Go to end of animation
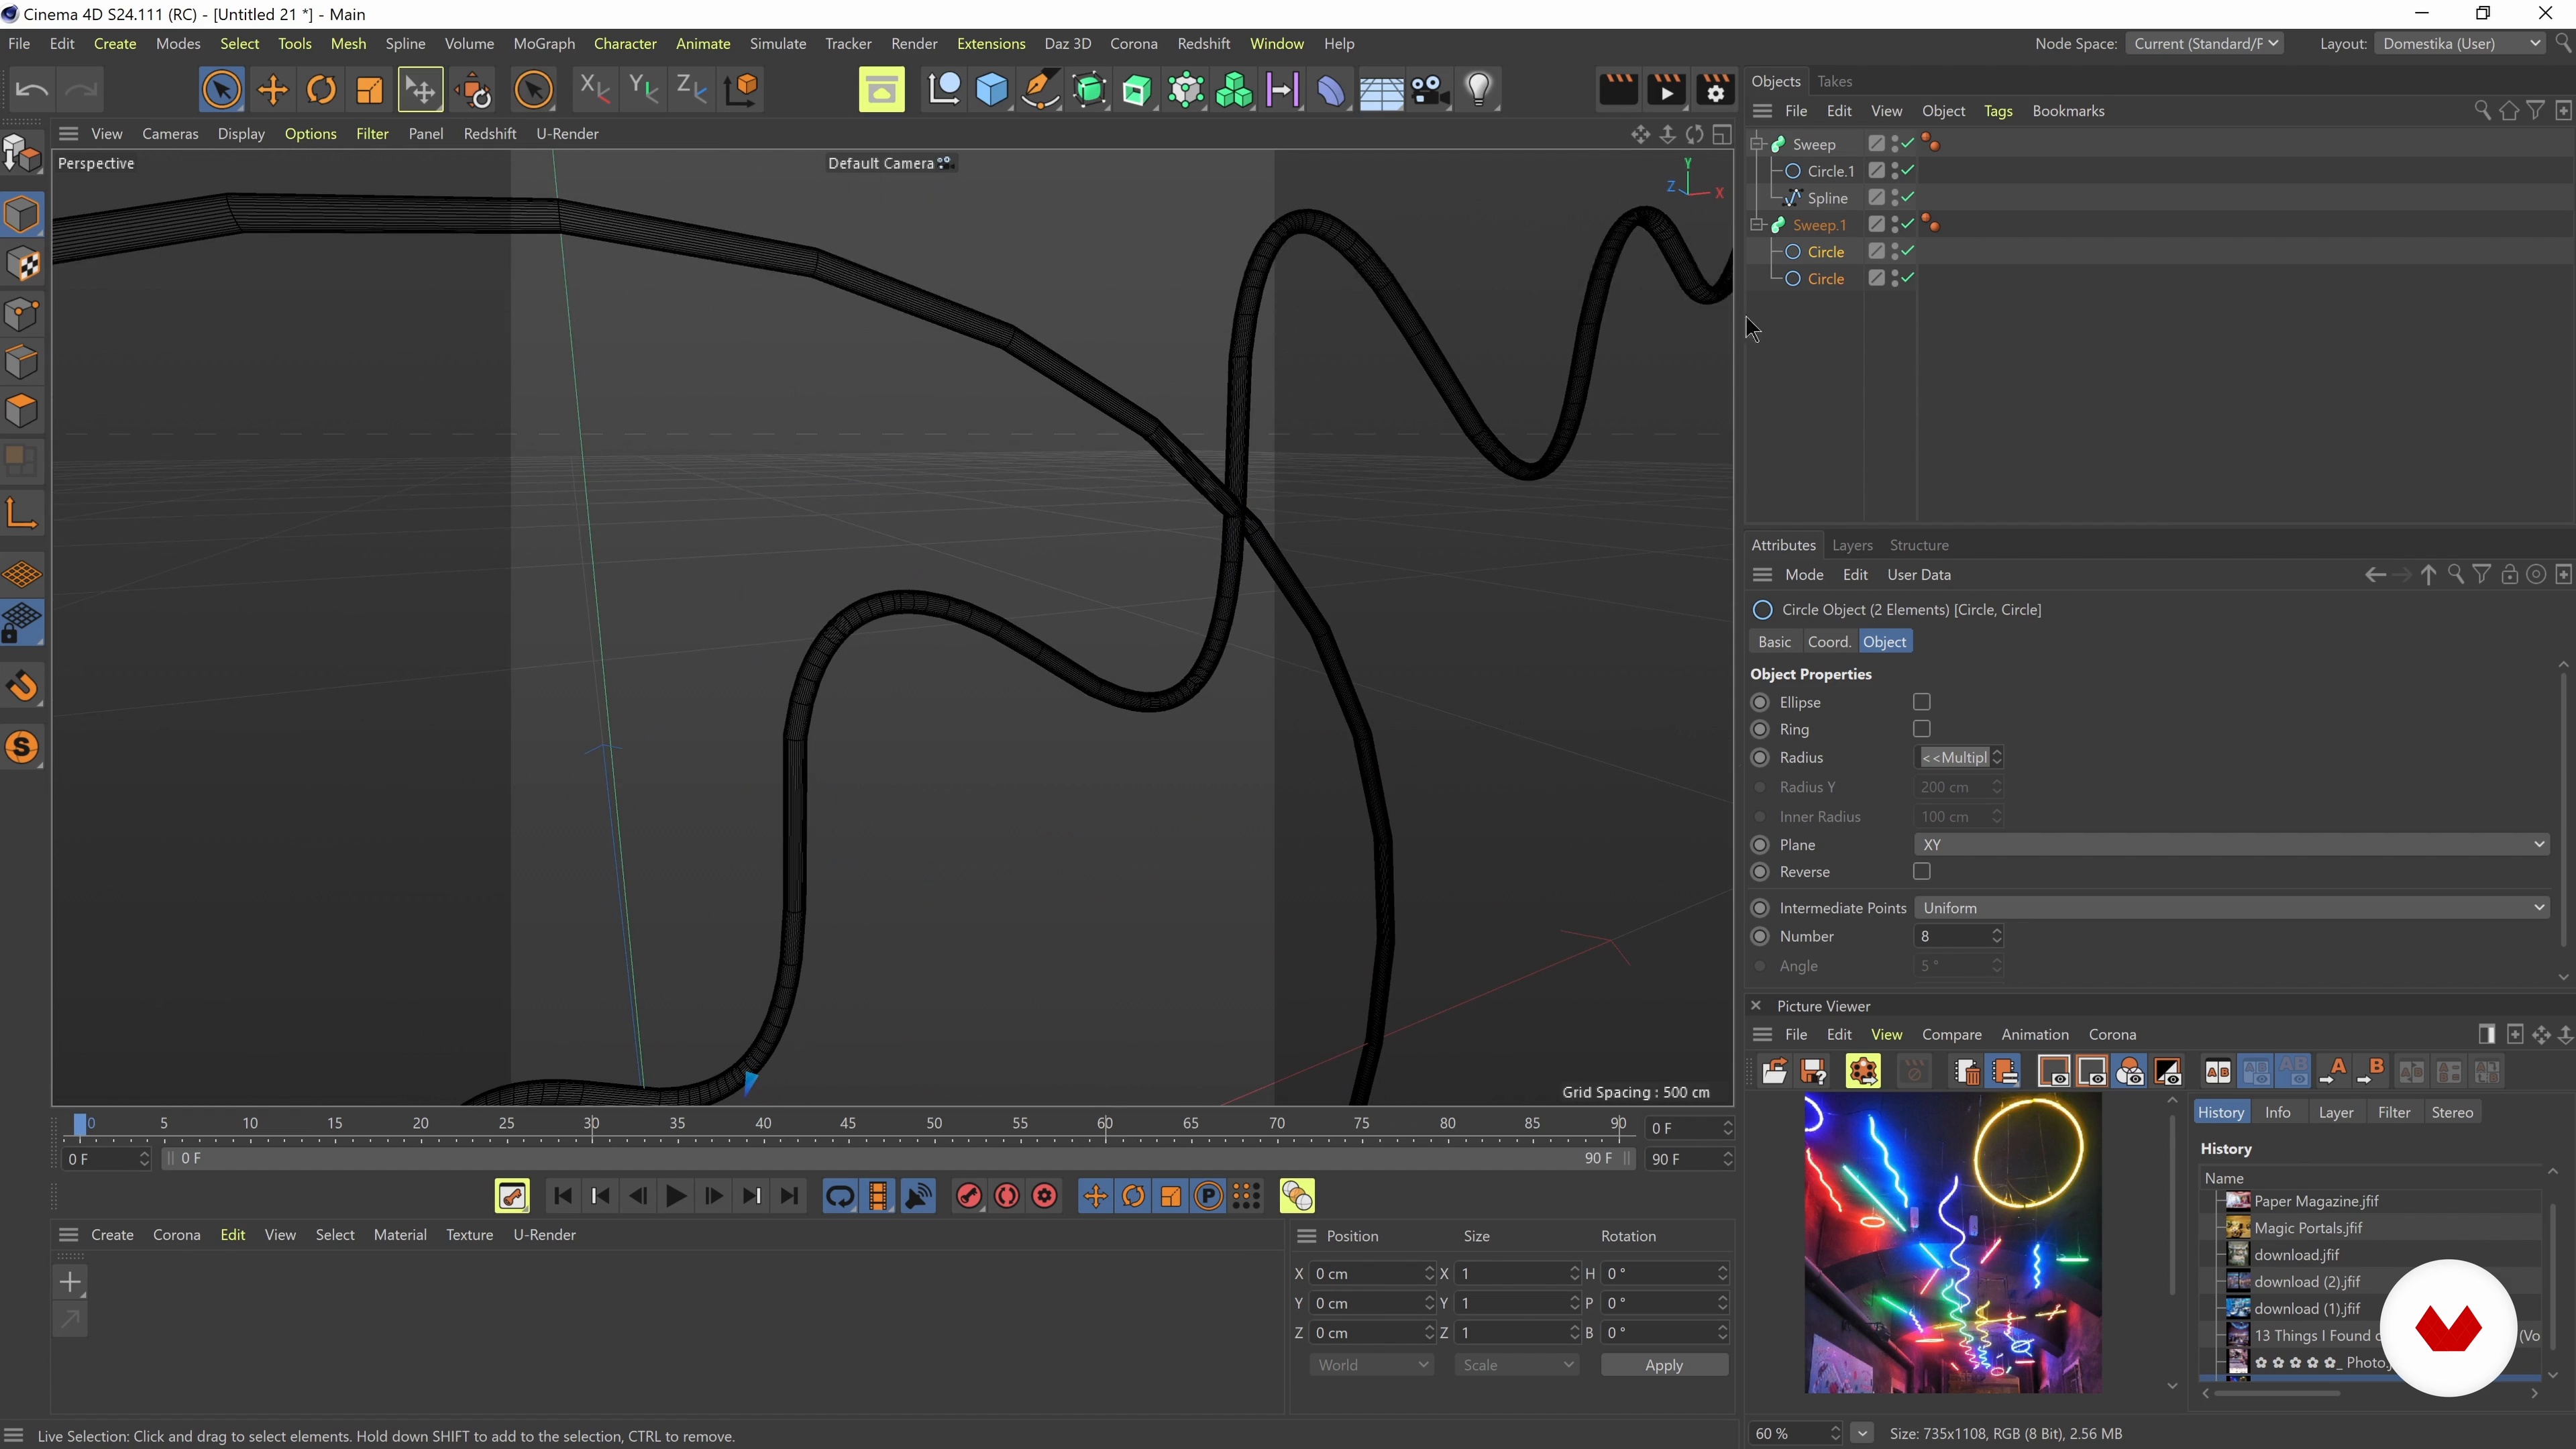The width and height of the screenshot is (2576, 1449). tap(790, 1196)
